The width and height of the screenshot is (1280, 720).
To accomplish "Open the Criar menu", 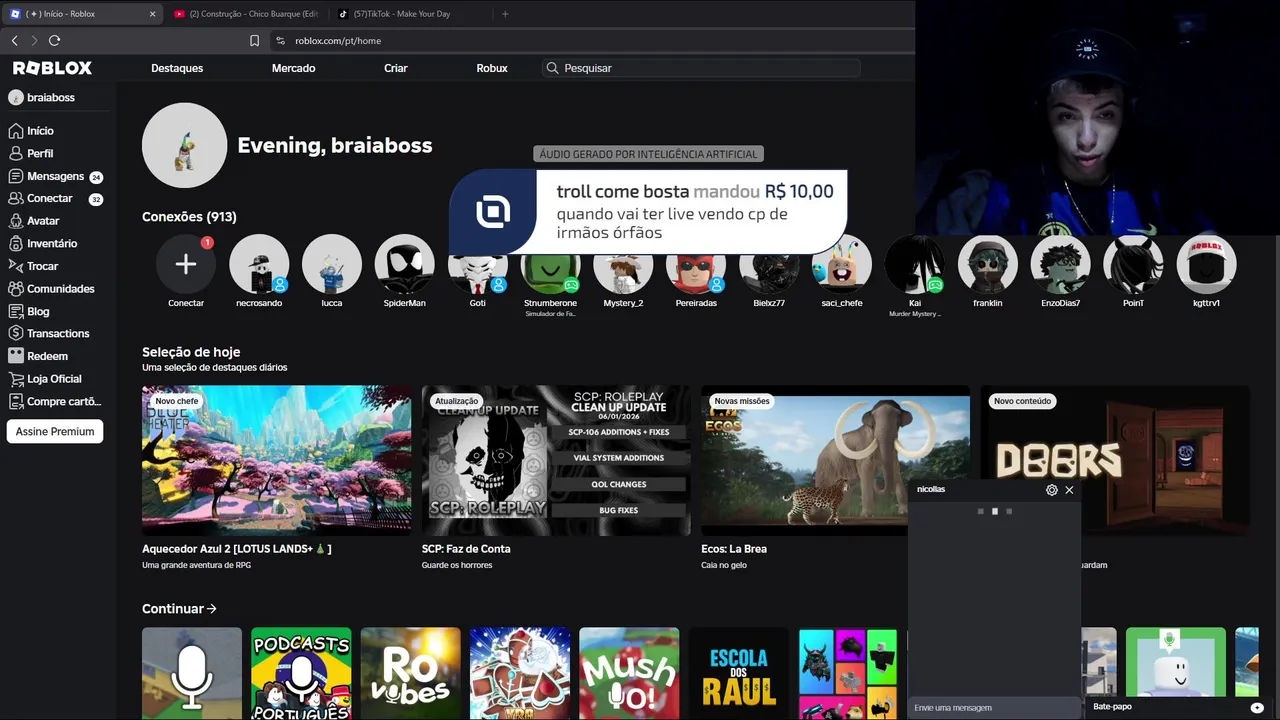I will tap(396, 68).
